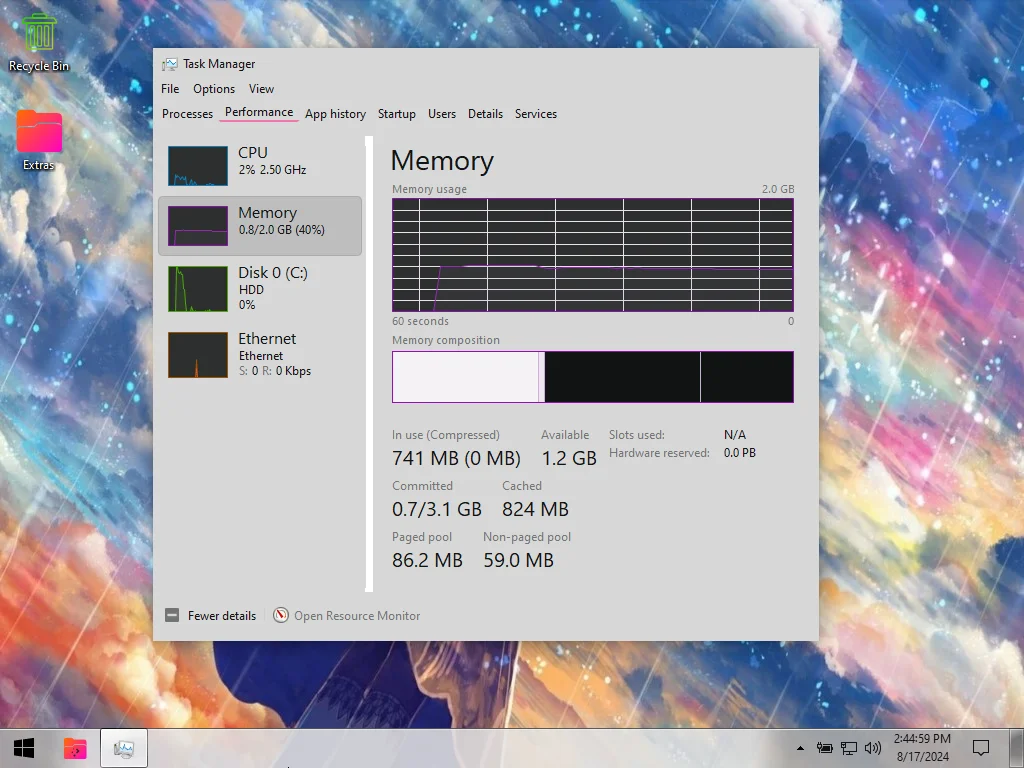Click the '59.0 MB' non-paged pool value
This screenshot has width=1024, height=768.
click(x=519, y=560)
